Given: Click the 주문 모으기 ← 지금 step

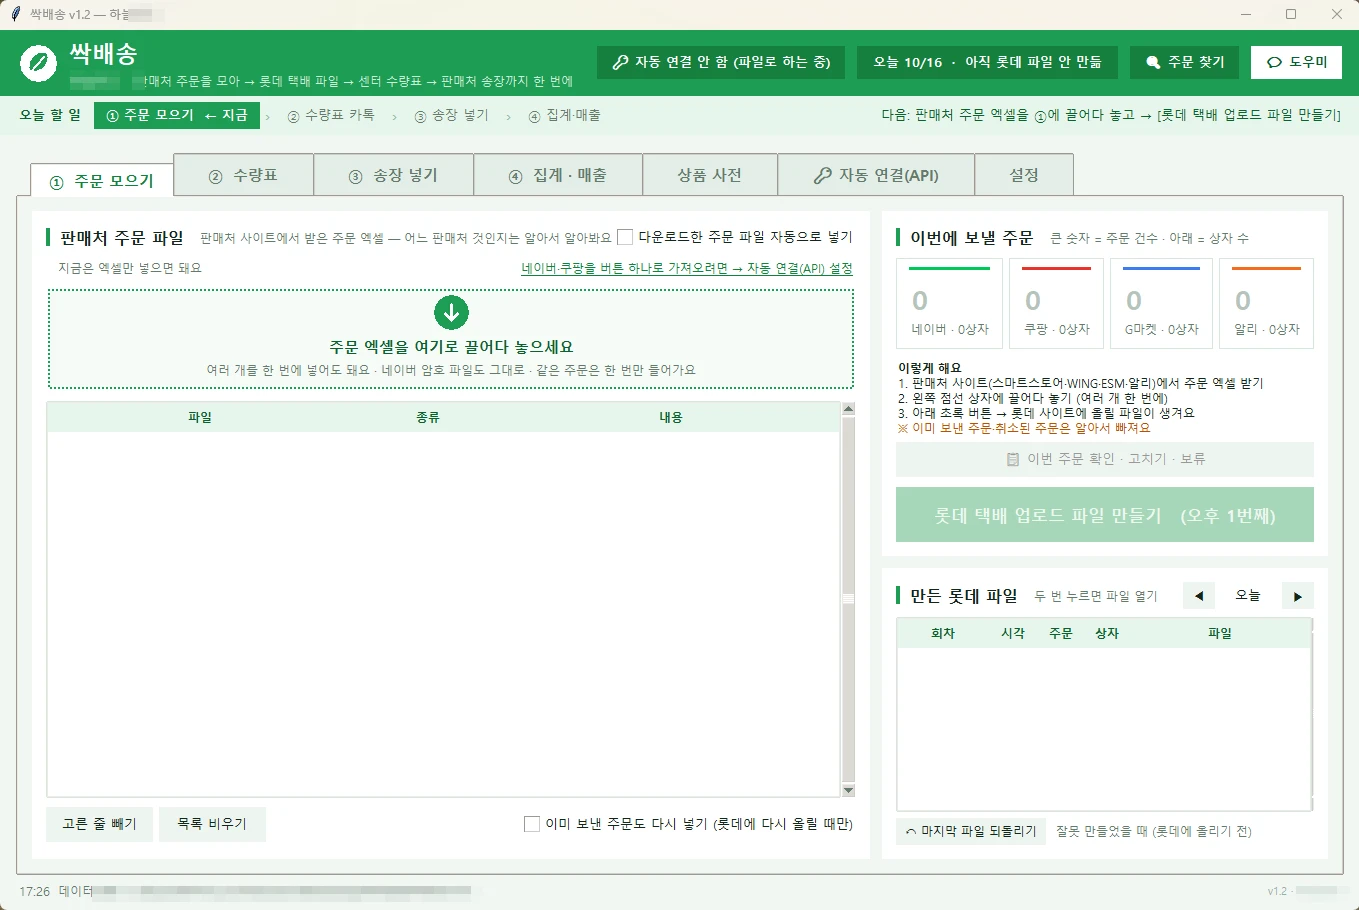Looking at the screenshot, I should coord(177,116).
